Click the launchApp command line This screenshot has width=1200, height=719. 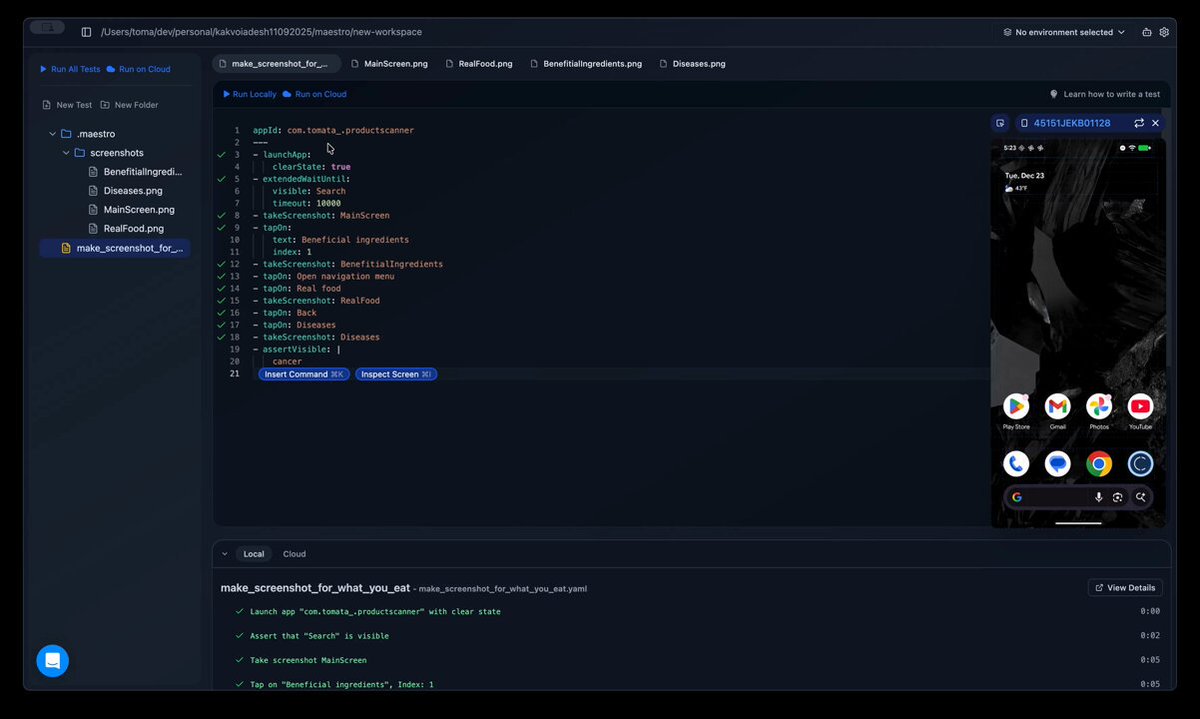pos(281,155)
